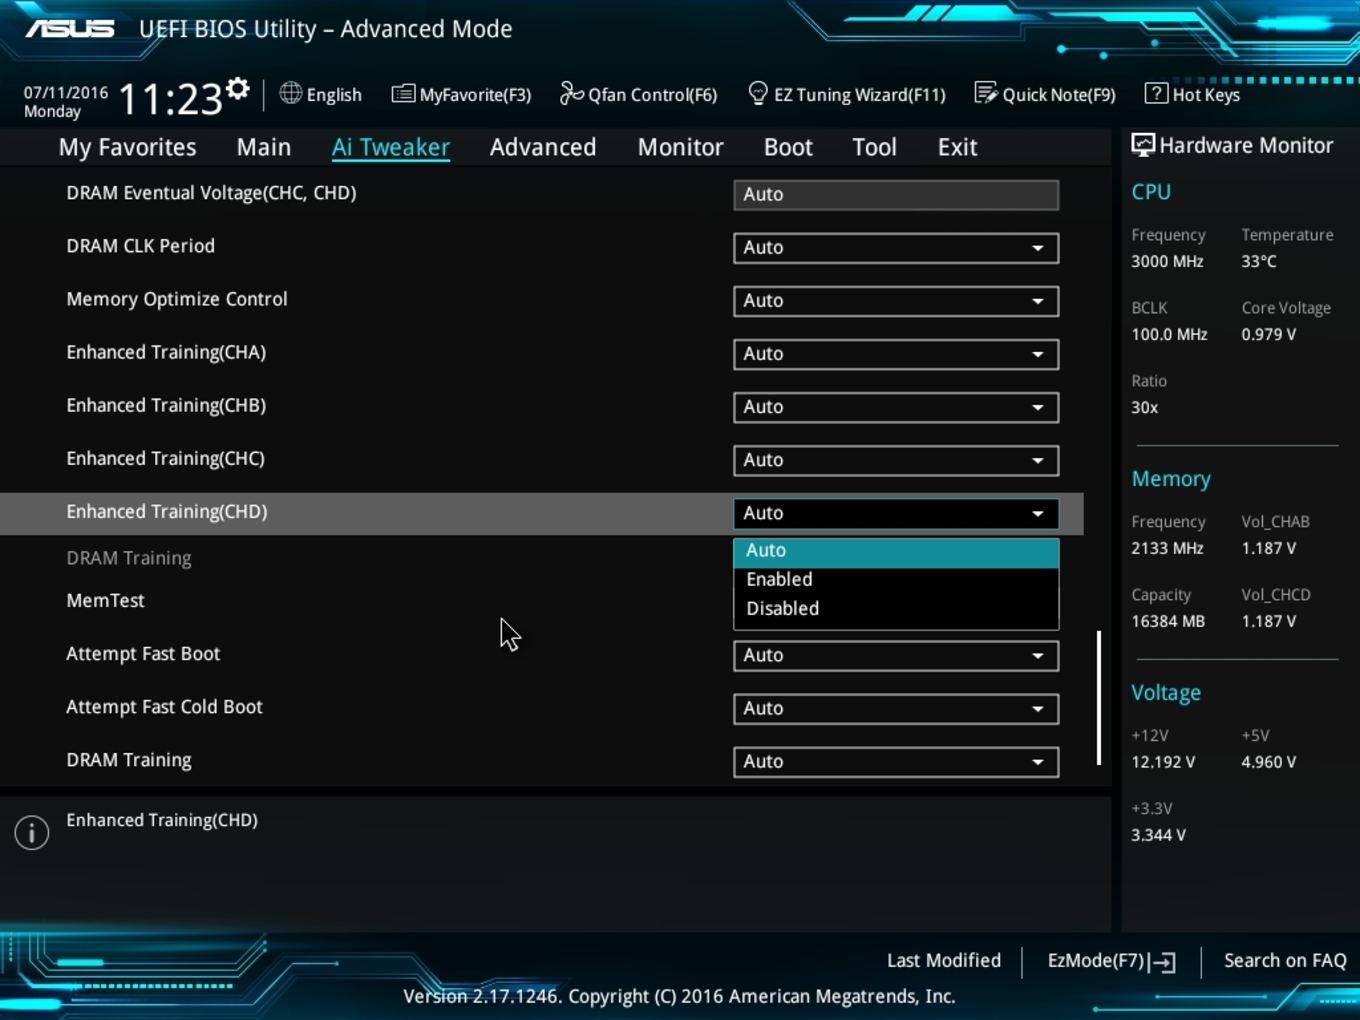Click the 11:23 clock display
Screen dimensions: 1360x1020
170,99
